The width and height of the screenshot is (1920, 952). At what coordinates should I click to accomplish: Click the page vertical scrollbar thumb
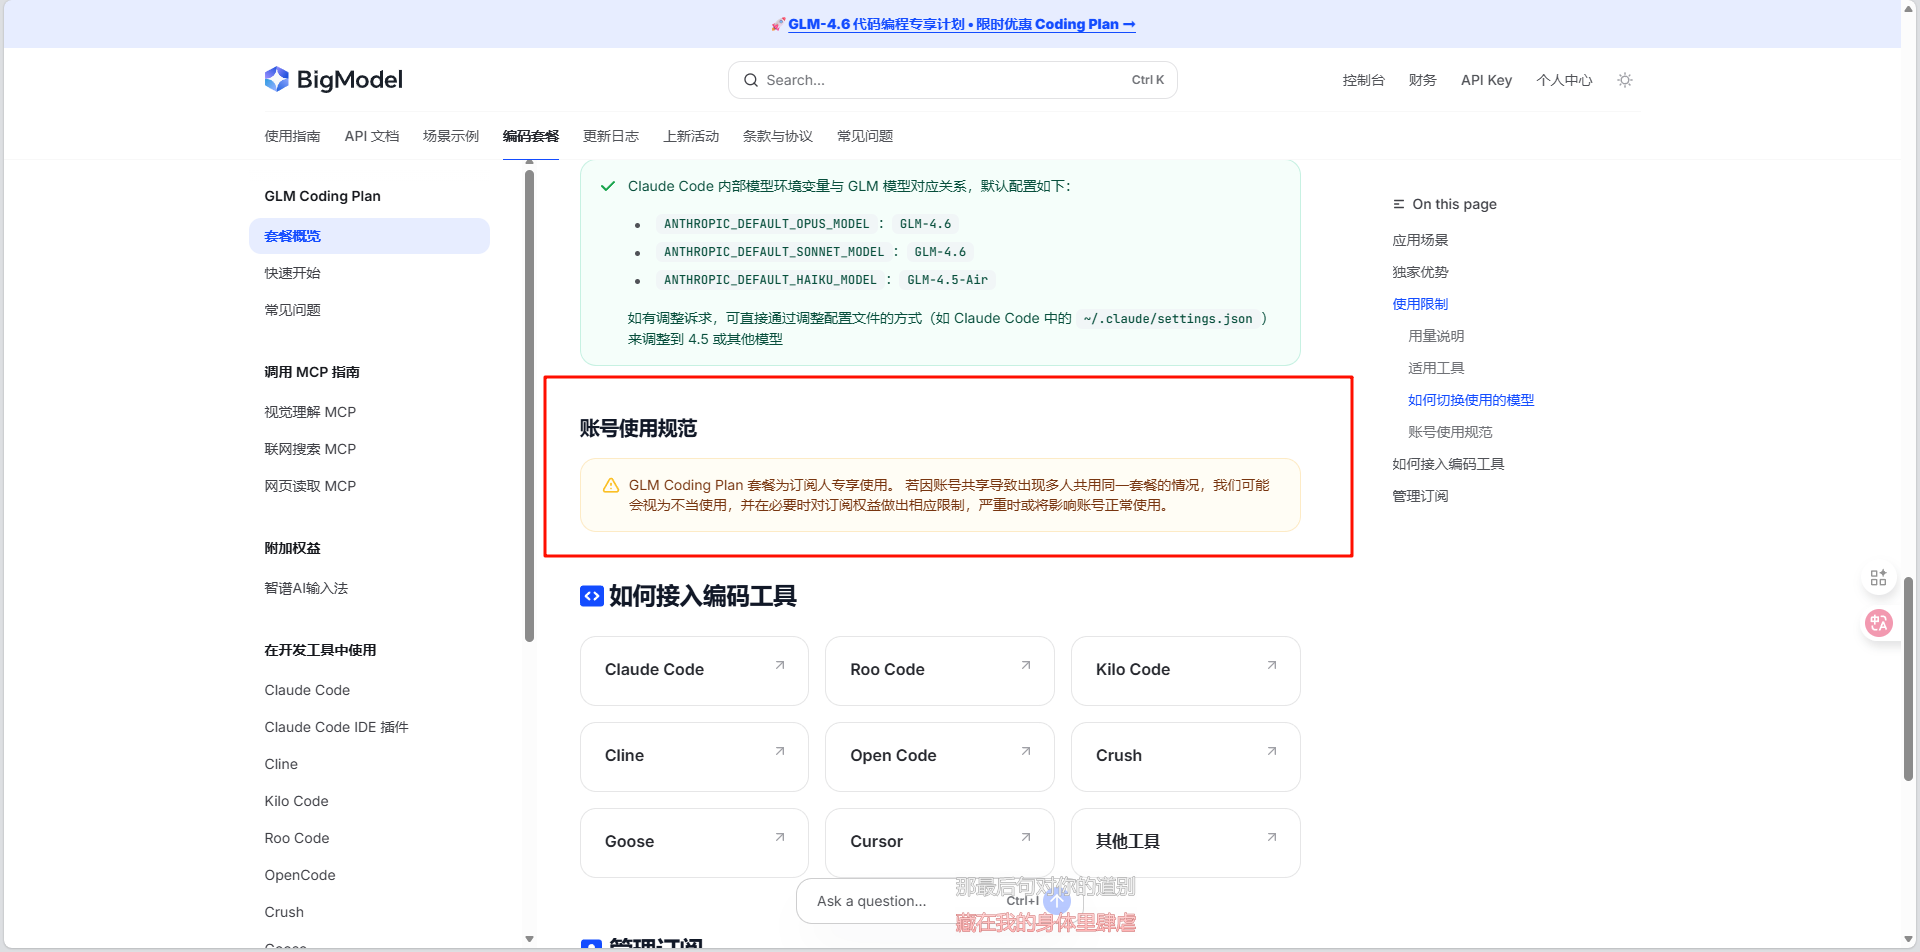[1908, 678]
